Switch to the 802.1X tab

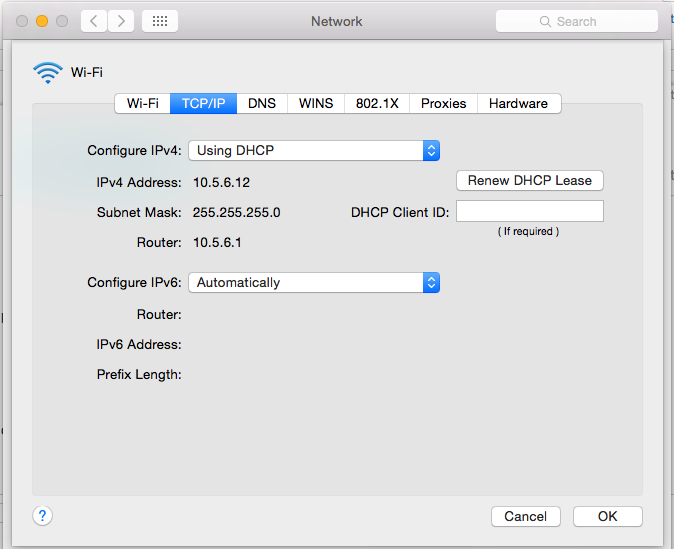coord(378,103)
